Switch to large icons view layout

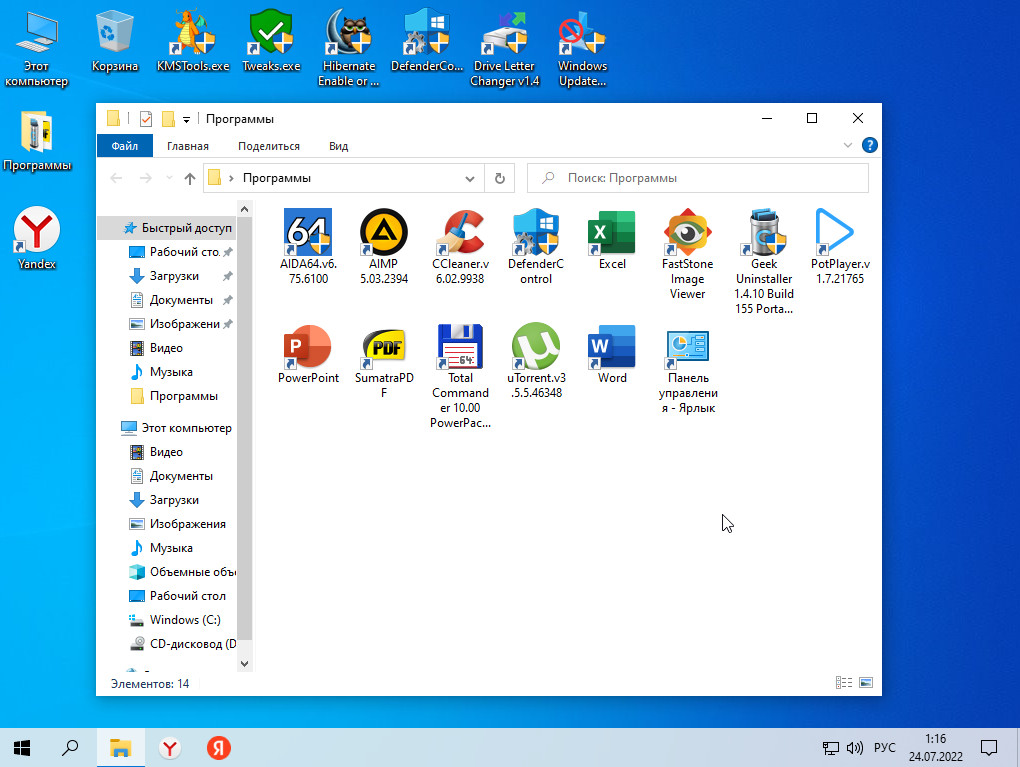coord(866,682)
